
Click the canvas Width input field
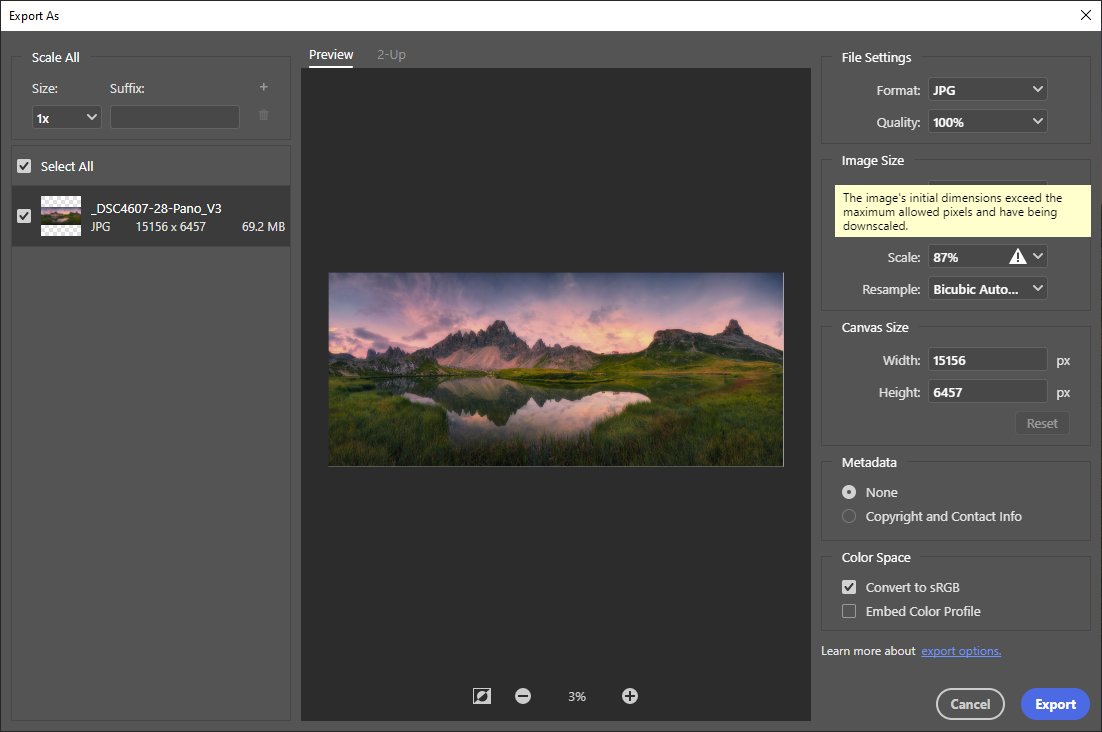987,359
